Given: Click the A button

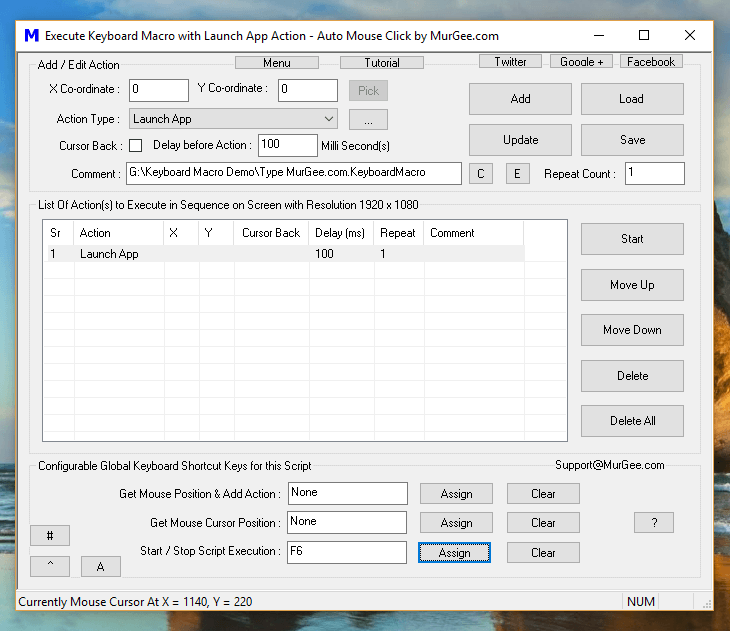Looking at the screenshot, I should coord(101,566).
